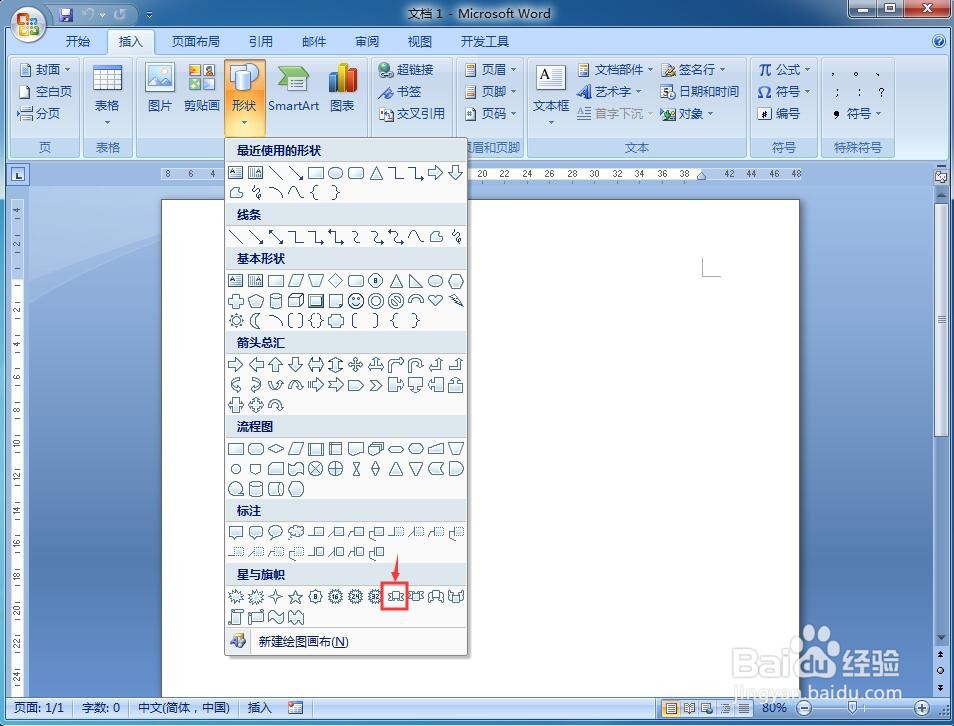Viewport: 954px width, 726px height.
Task: Select the crescent moon shape
Action: click(x=256, y=321)
